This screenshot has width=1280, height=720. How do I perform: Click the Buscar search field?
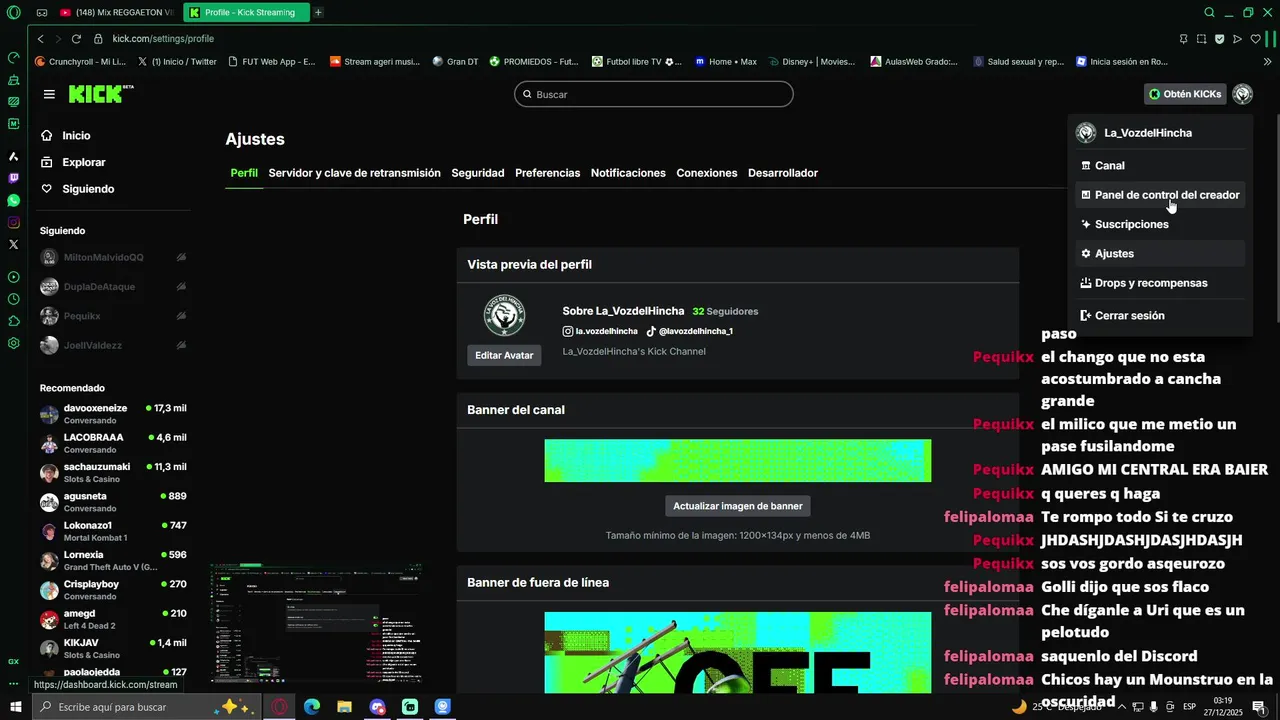[654, 94]
